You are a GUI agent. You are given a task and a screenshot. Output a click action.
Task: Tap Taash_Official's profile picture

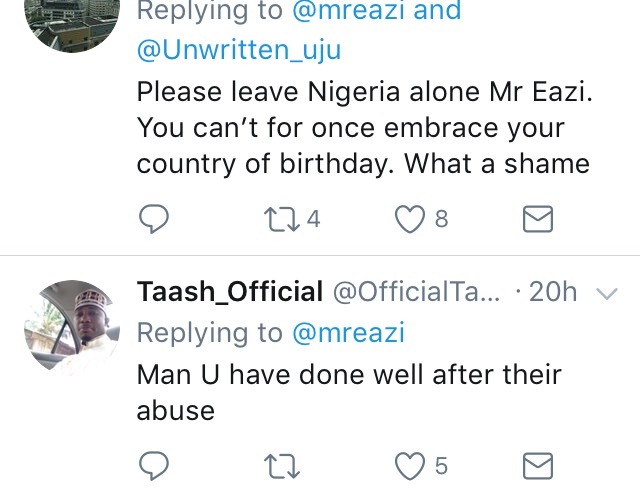pos(72,327)
